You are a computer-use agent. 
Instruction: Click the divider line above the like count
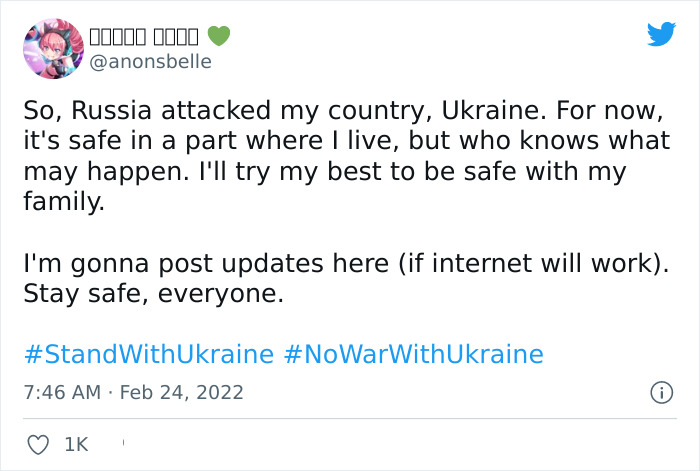349,419
